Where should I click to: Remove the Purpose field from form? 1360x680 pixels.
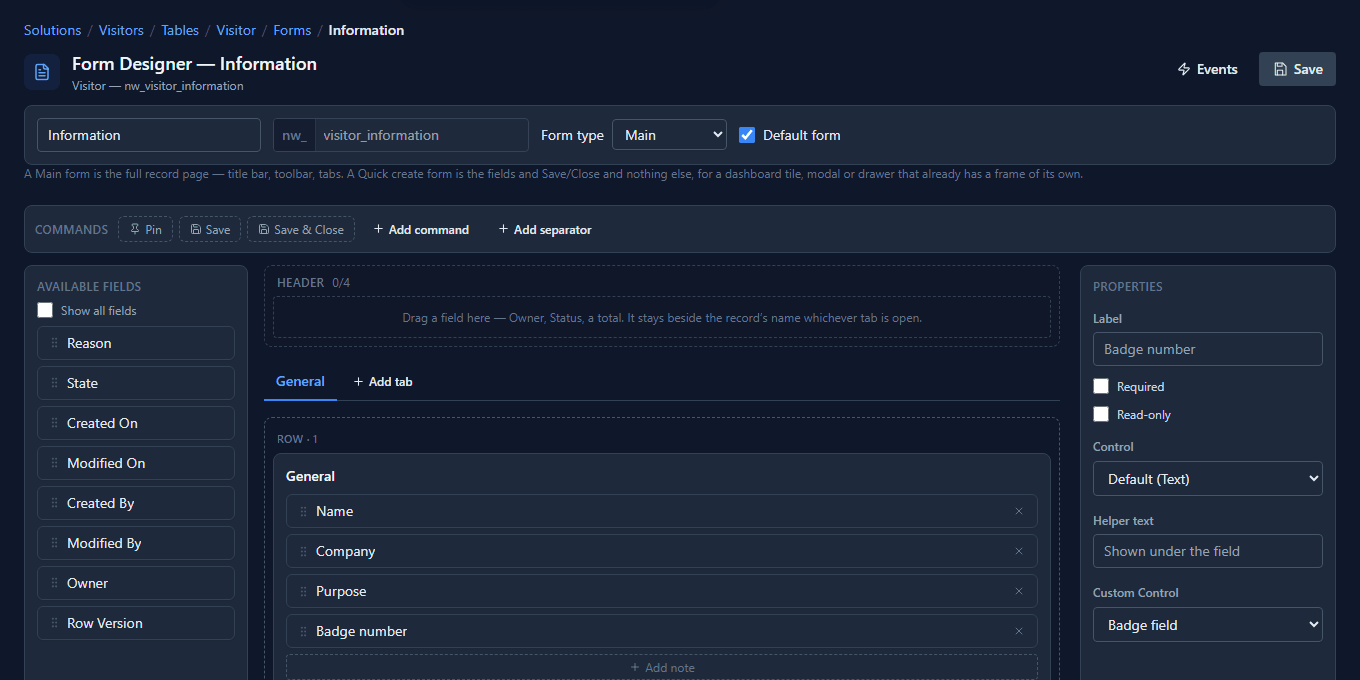click(x=1019, y=591)
